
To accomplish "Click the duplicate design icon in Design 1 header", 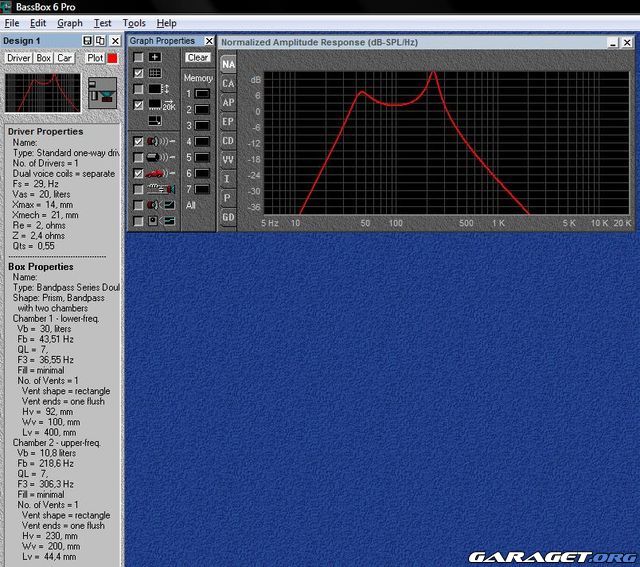I will [x=100, y=41].
